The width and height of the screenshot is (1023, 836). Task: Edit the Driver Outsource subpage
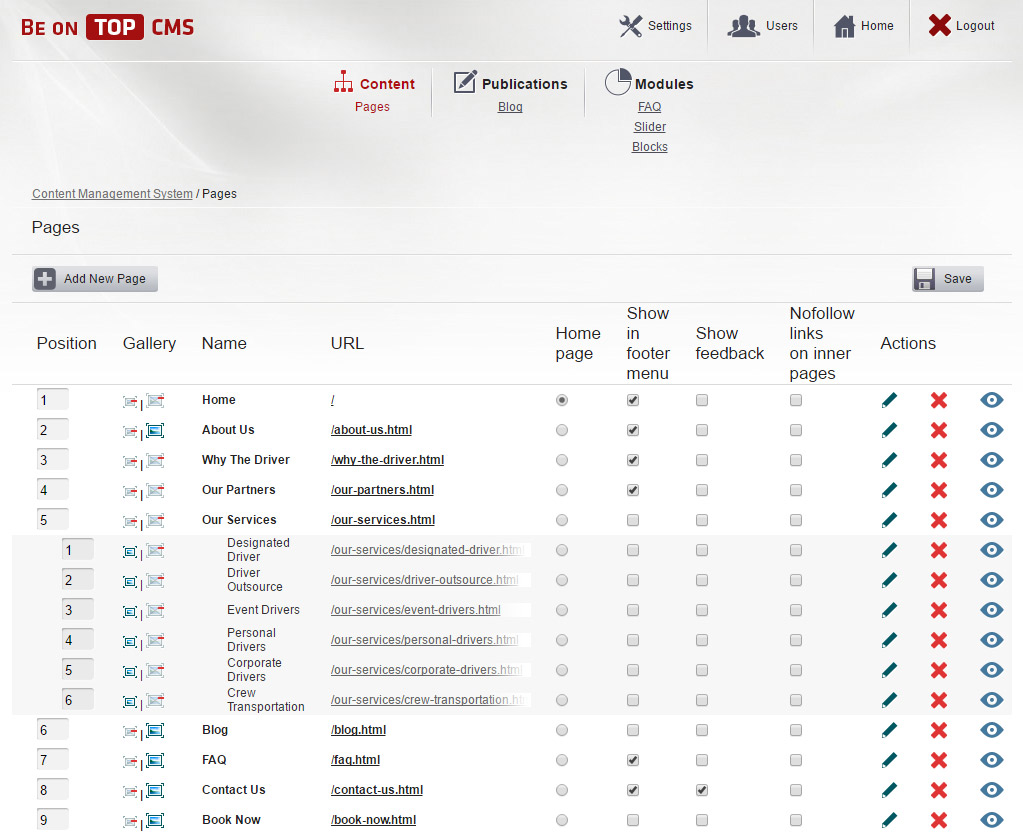point(889,580)
